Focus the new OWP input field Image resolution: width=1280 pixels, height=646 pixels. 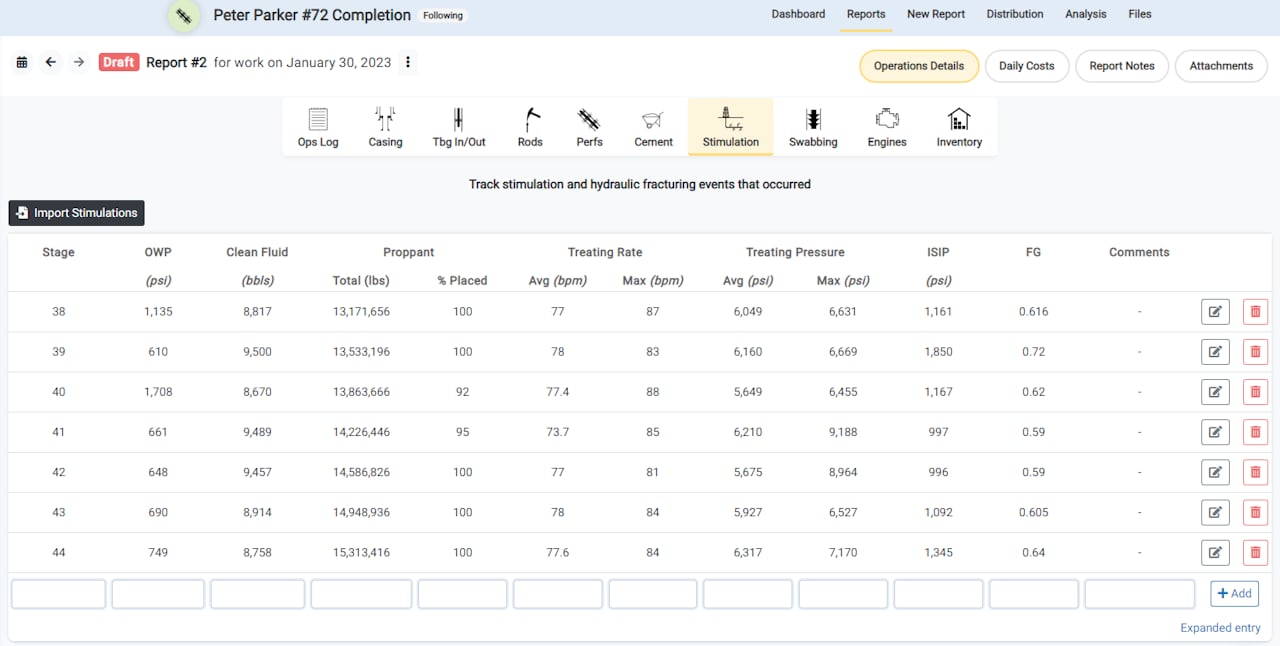158,594
